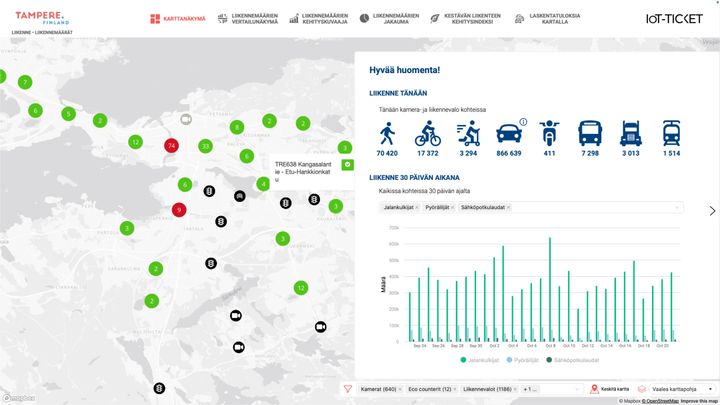Show the +1 more map filters
The width and height of the screenshot is (720, 405).
529,389
